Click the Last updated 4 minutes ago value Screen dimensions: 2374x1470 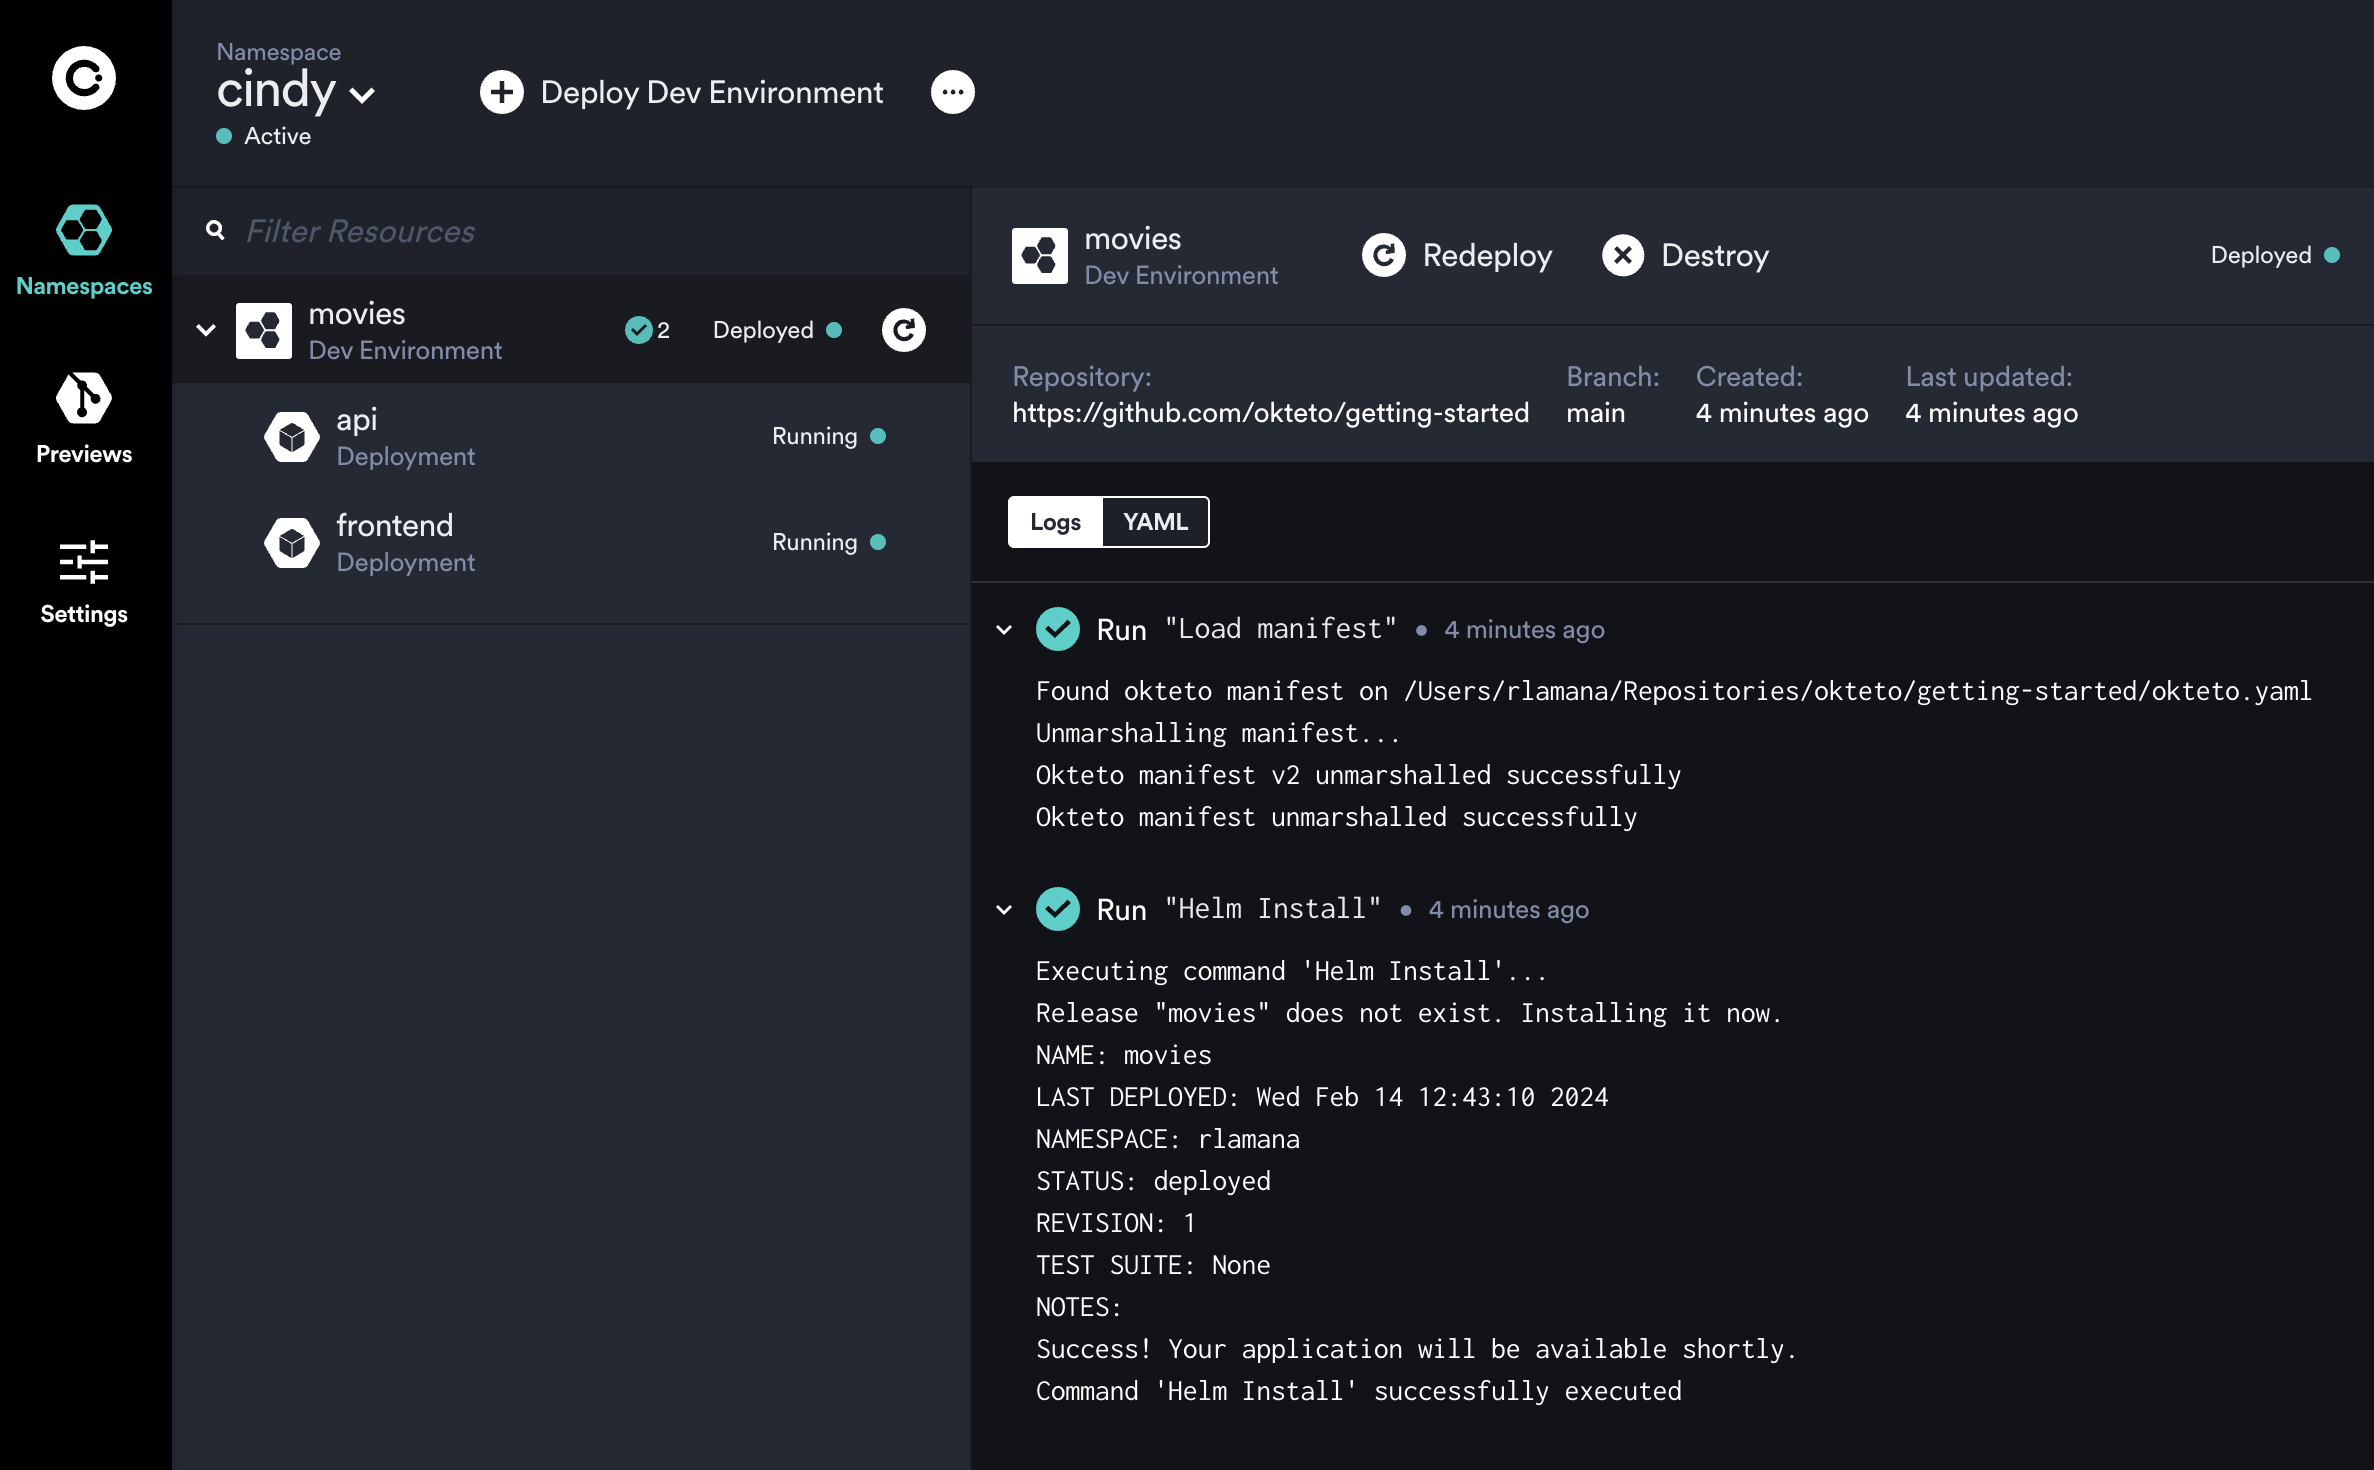(1991, 413)
